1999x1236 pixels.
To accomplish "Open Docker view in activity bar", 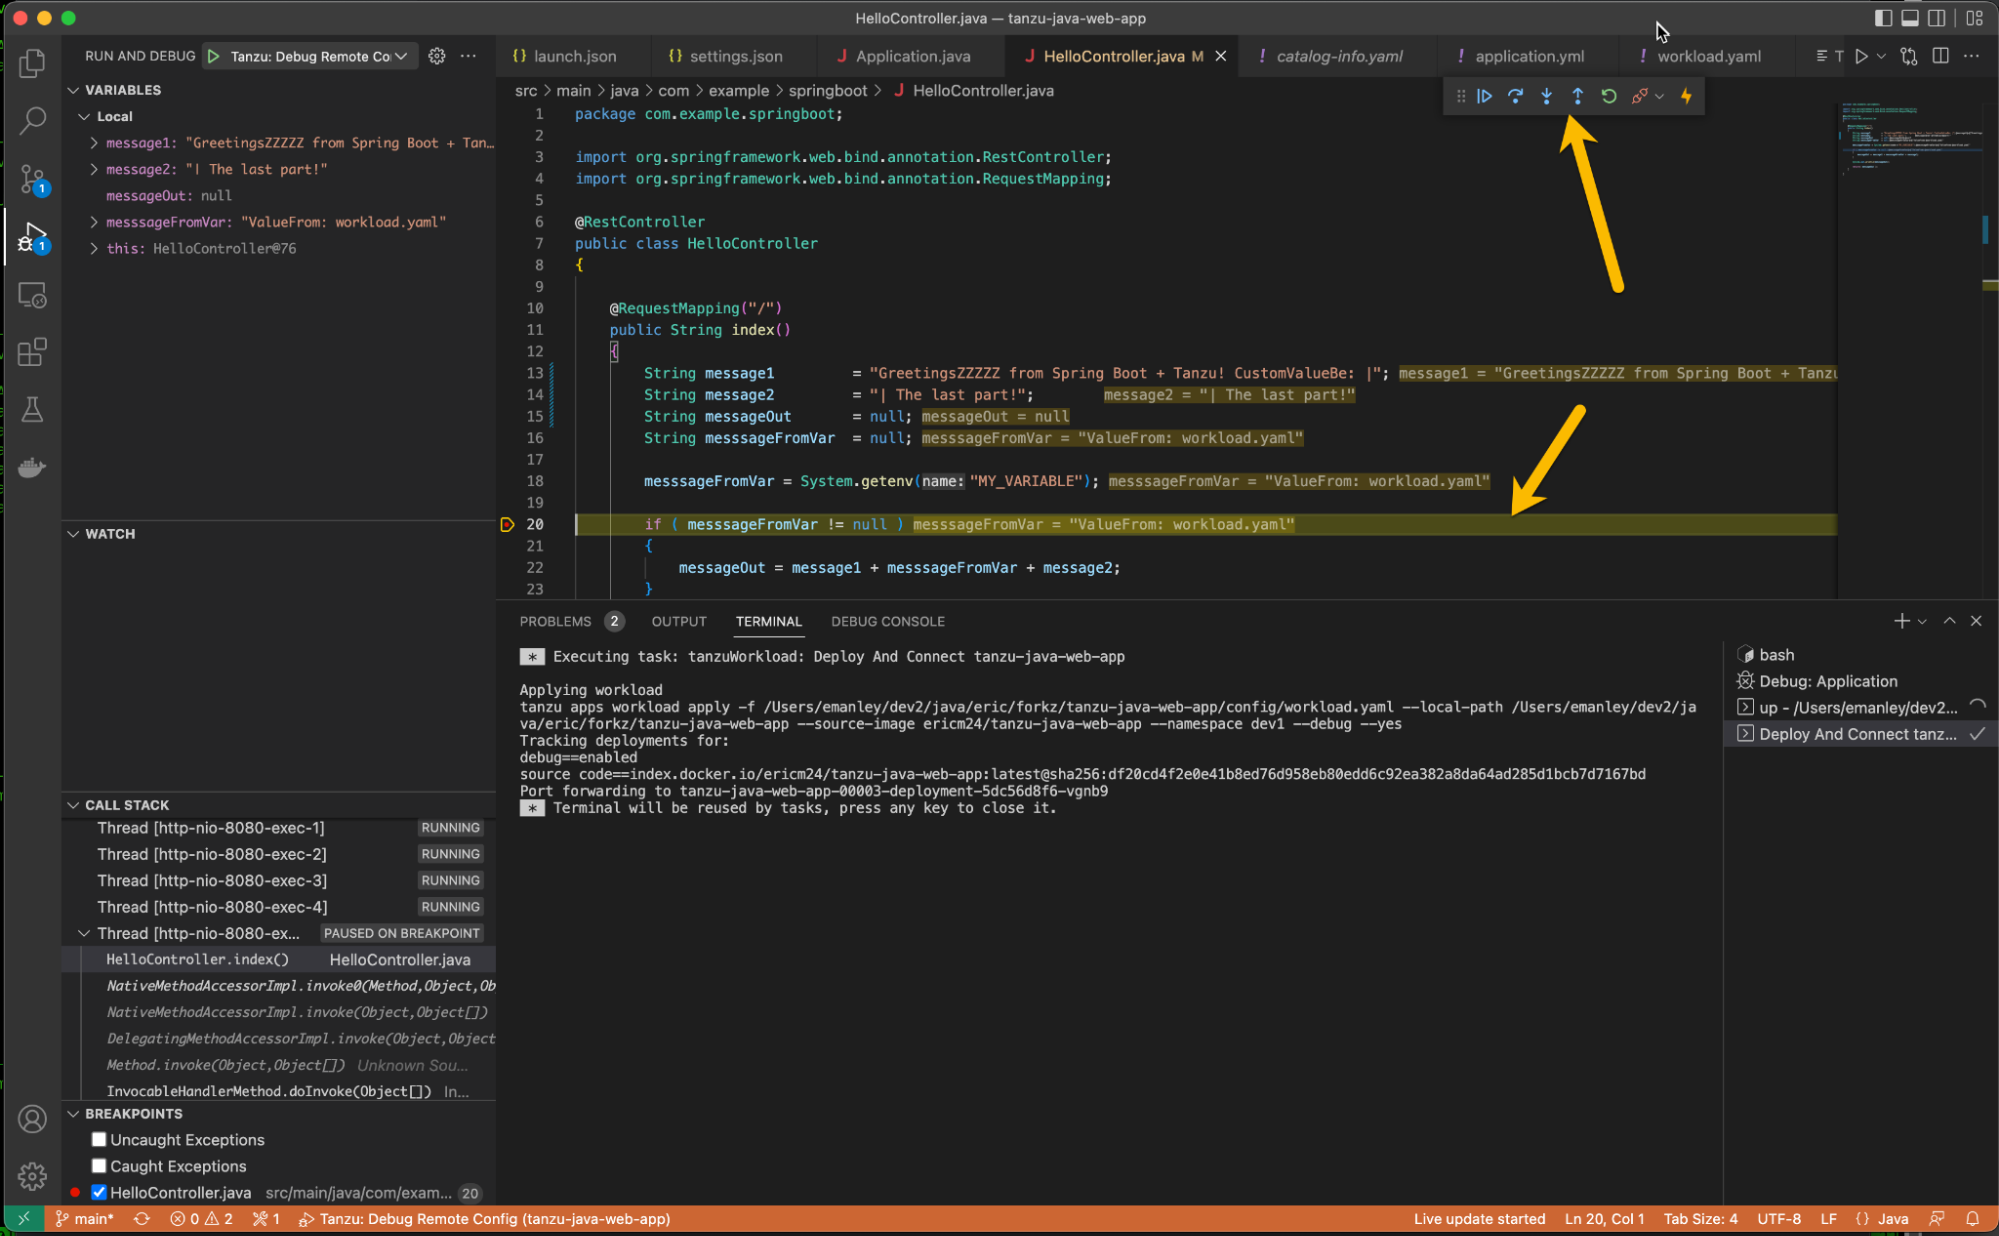I will coord(32,467).
